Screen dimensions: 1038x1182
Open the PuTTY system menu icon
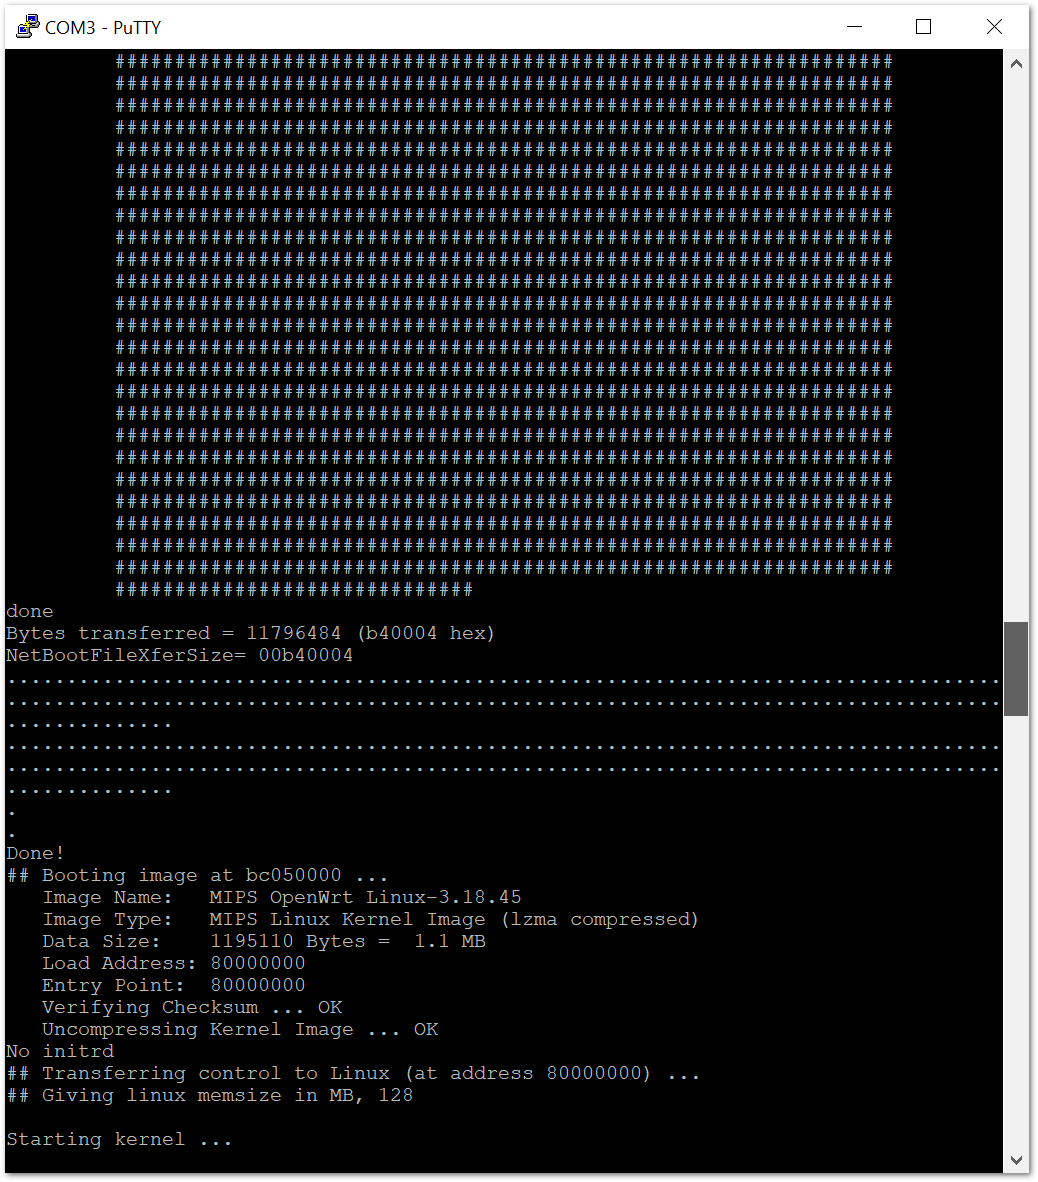(x=27, y=27)
